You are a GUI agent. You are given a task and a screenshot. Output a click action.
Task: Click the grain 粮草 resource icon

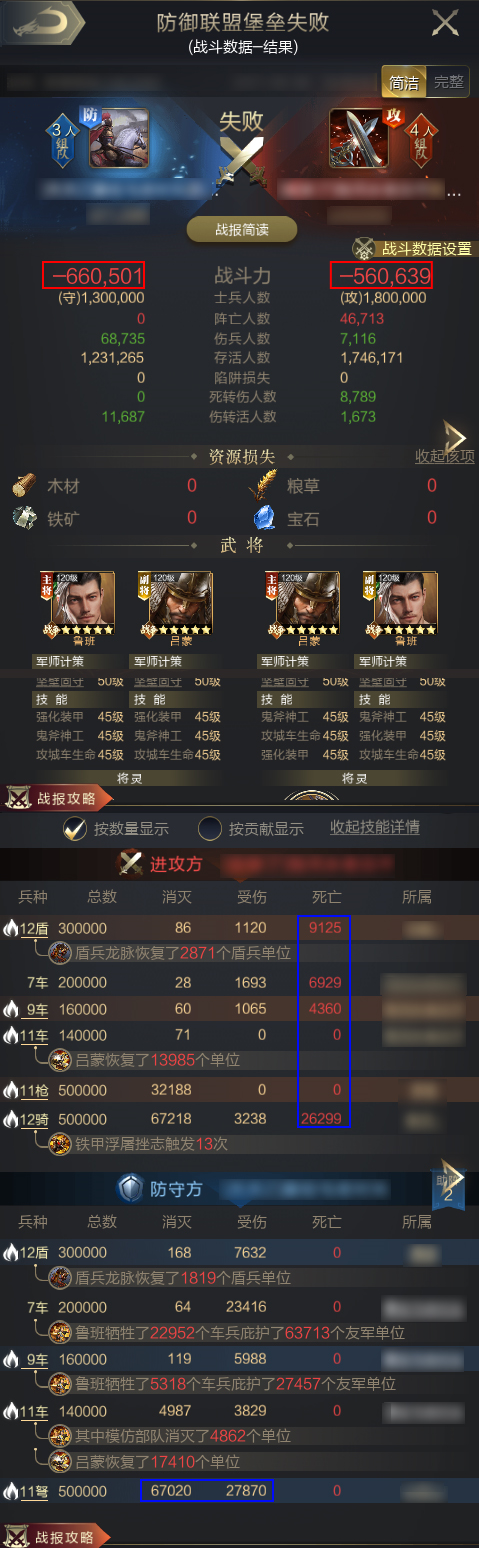click(264, 486)
